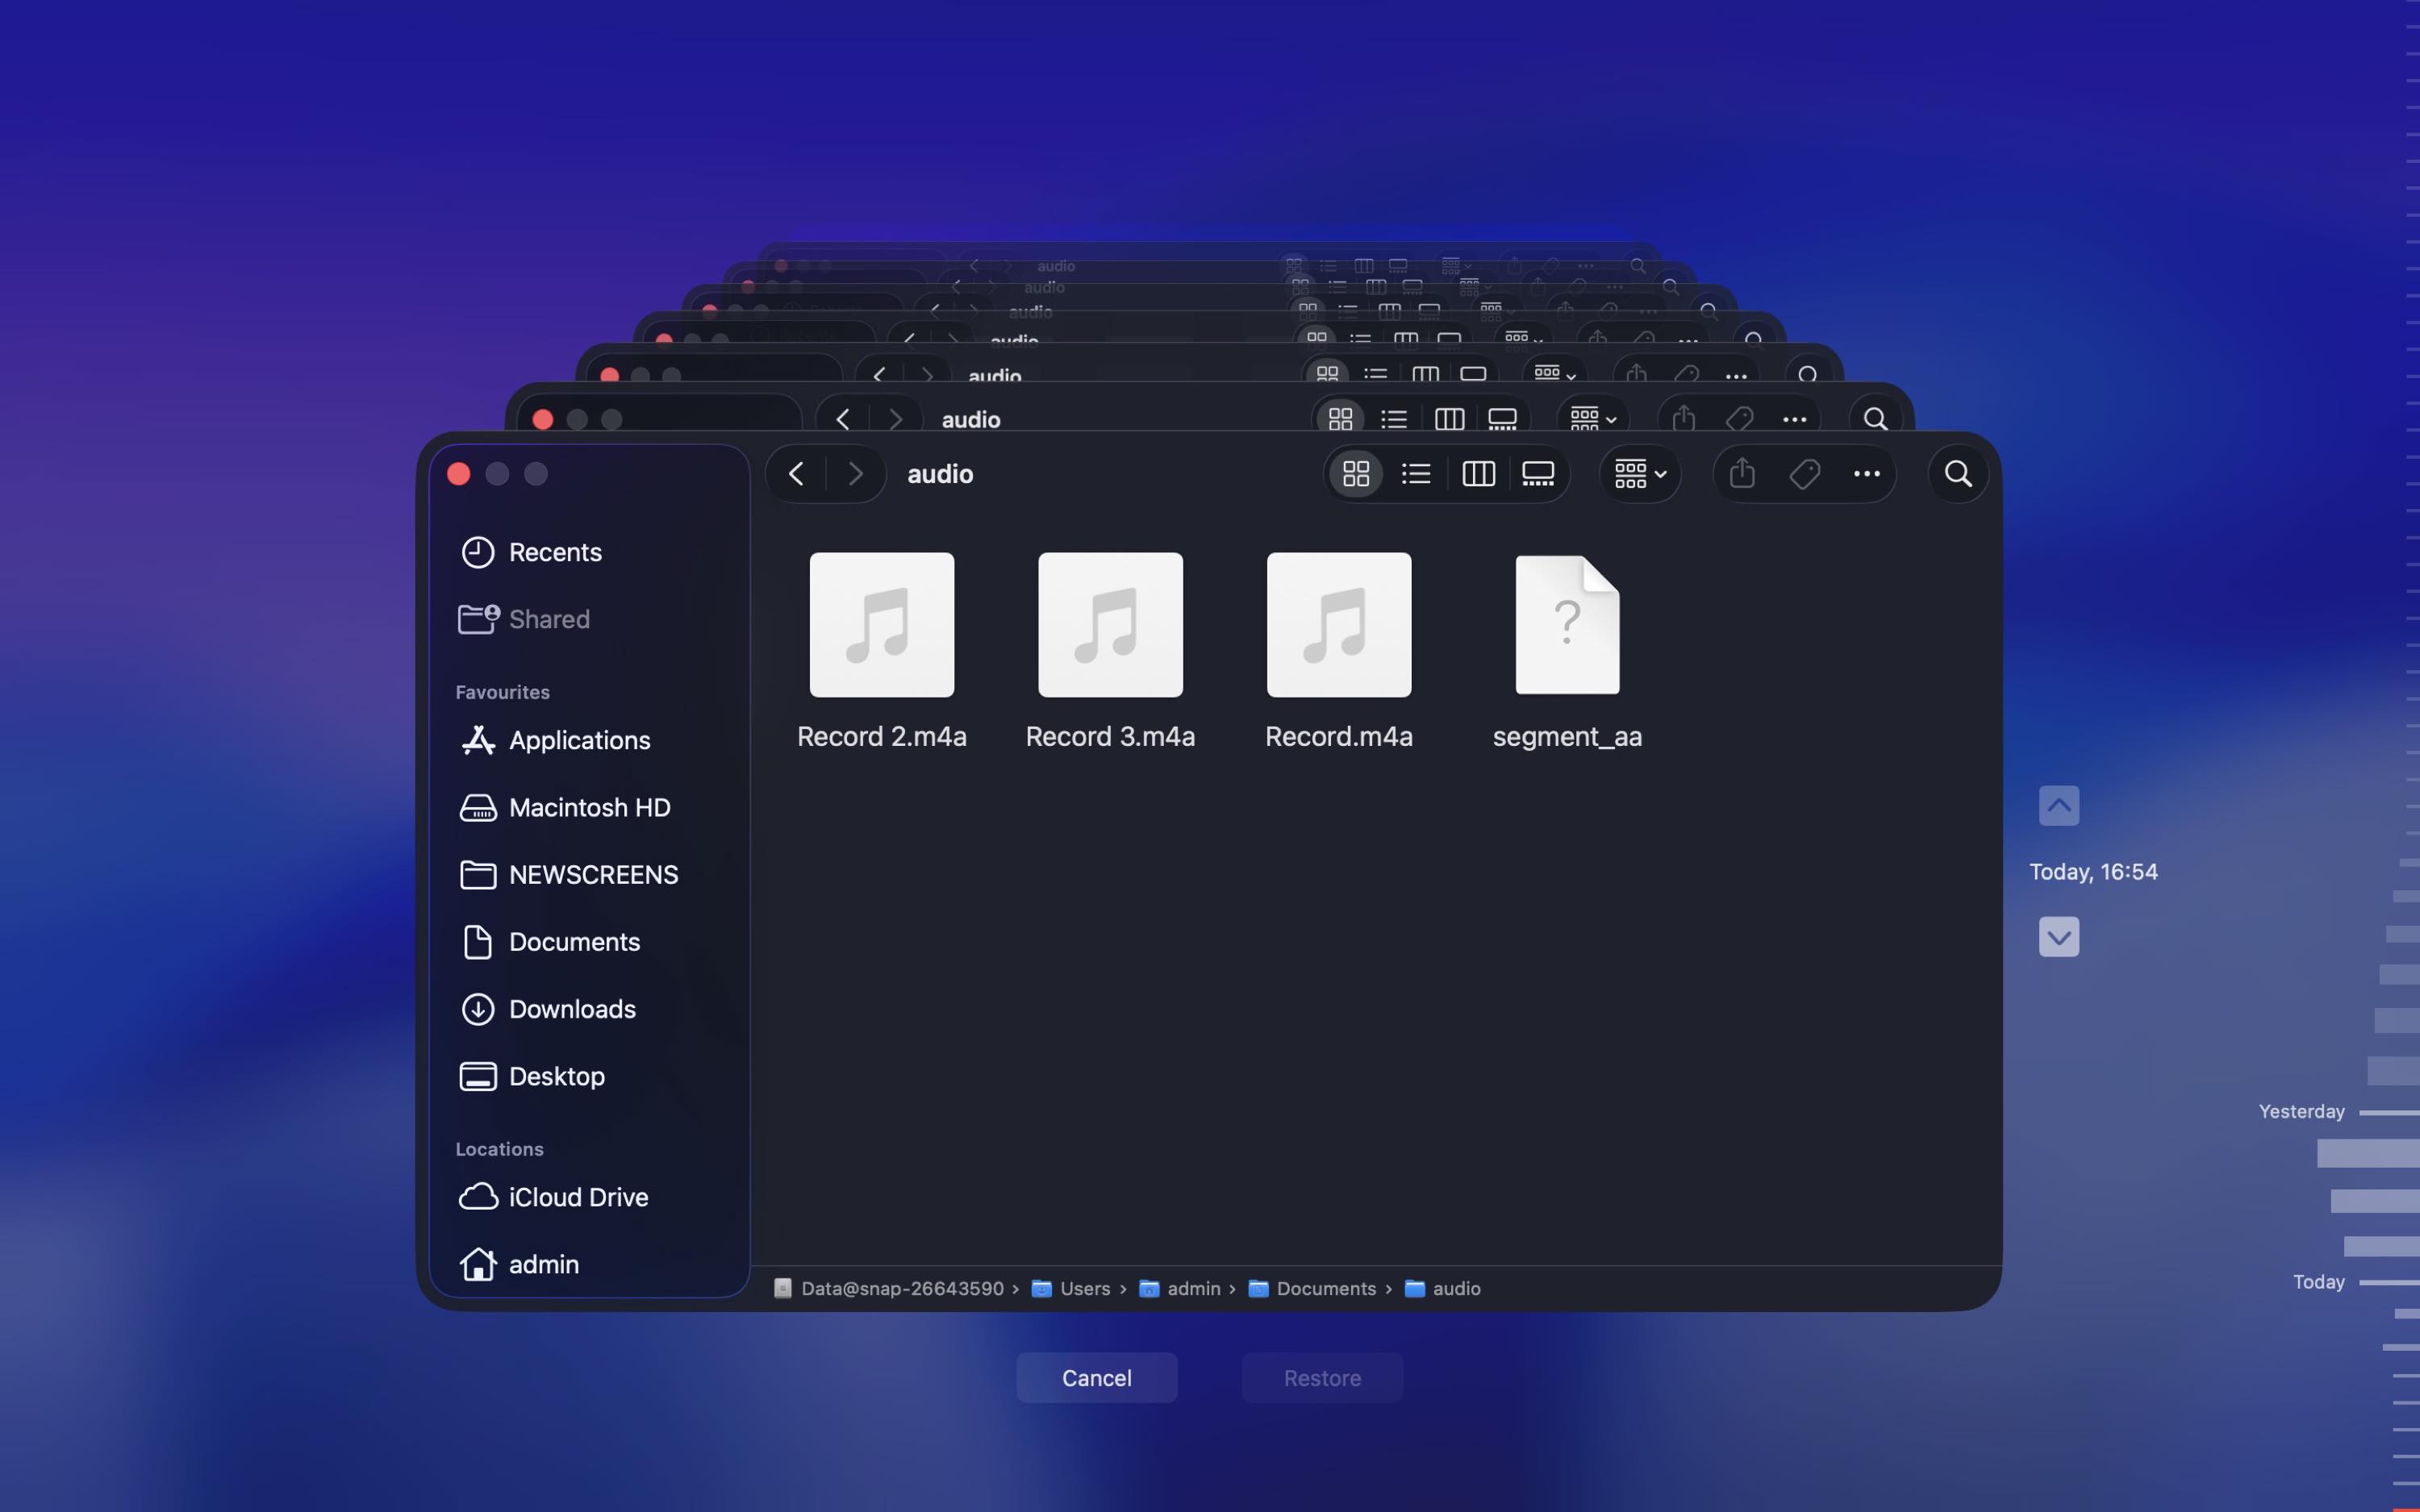Click admin in the path bar
This screenshot has height=1512, width=2420.
click(x=1180, y=1288)
